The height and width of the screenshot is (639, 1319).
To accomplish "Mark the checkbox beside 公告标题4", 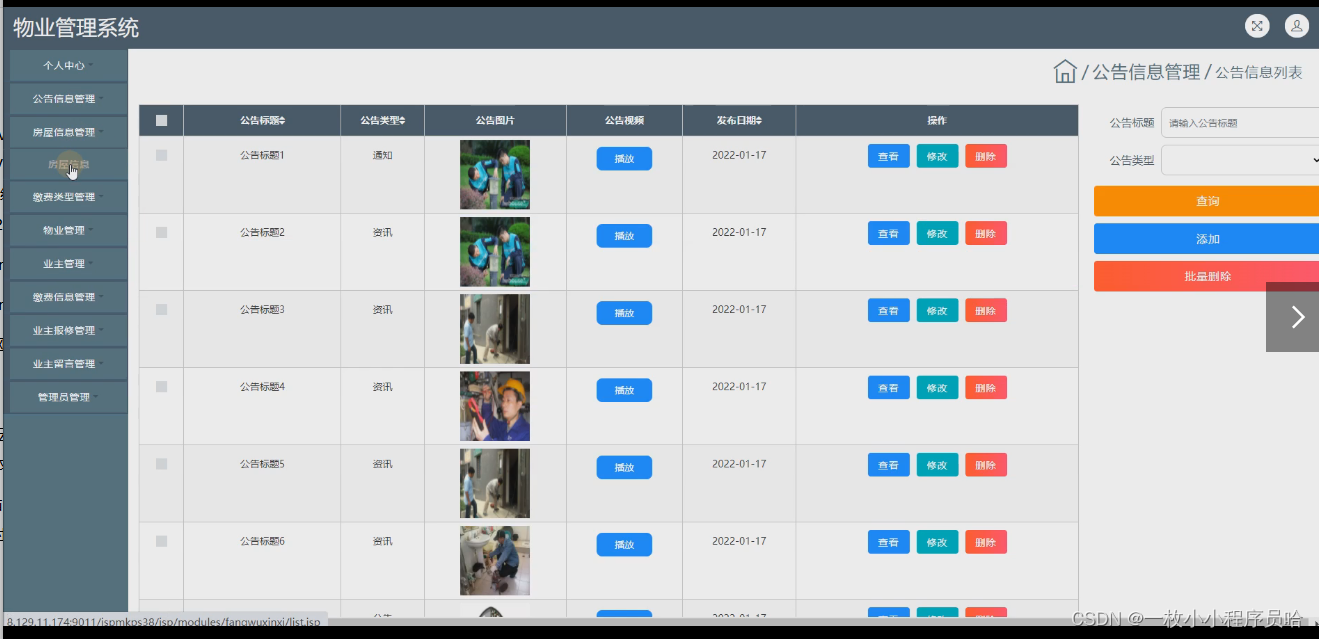I will click(162, 386).
